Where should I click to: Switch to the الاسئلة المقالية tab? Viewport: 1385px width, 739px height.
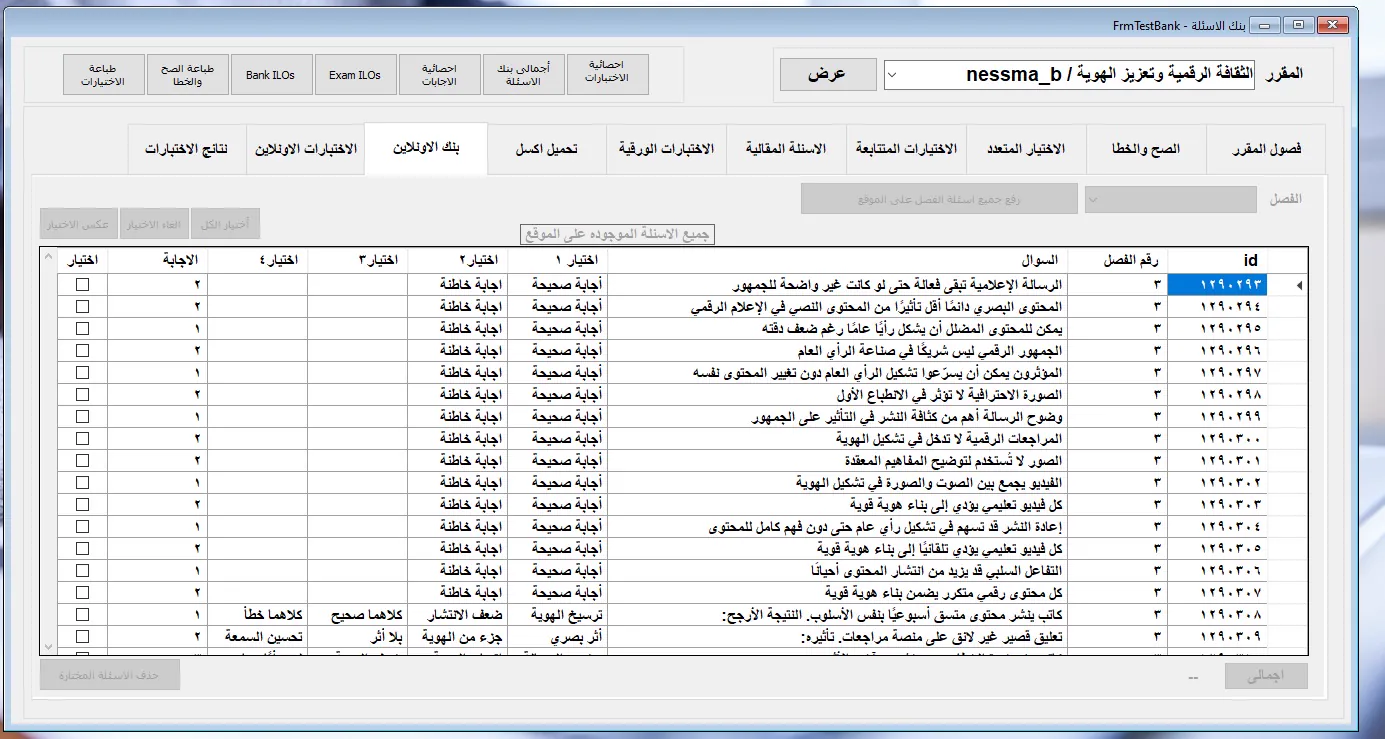[786, 149]
